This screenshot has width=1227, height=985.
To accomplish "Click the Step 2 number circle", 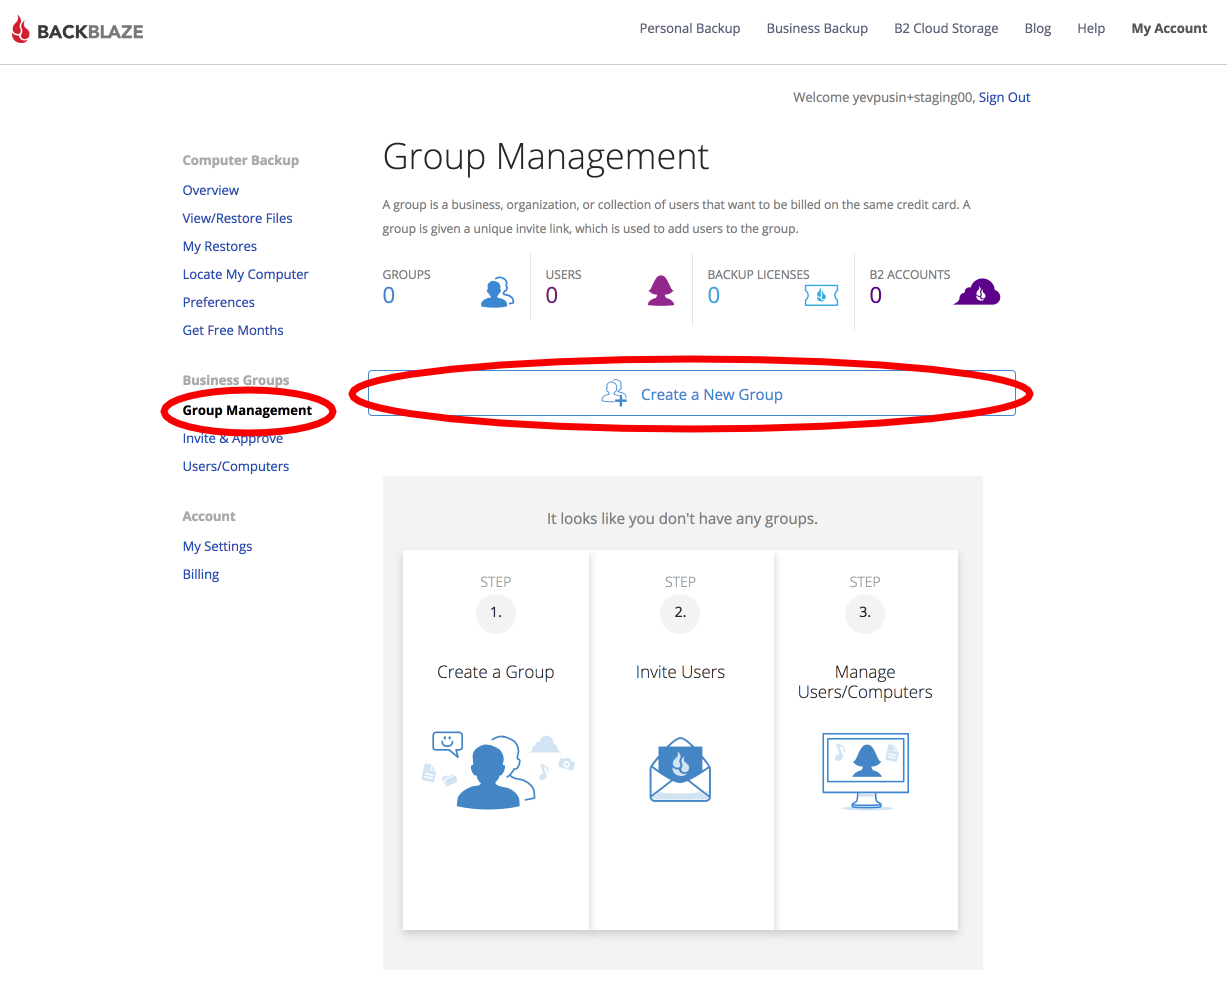I will [680, 613].
